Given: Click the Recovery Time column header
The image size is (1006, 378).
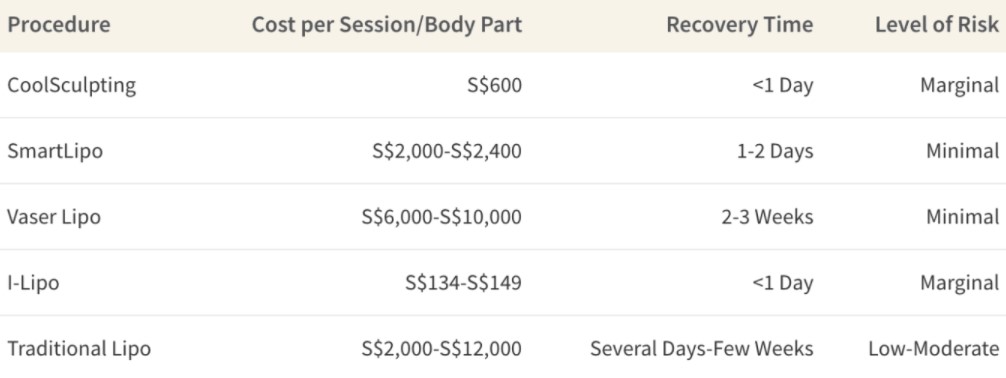Looking at the screenshot, I should pos(740,24).
